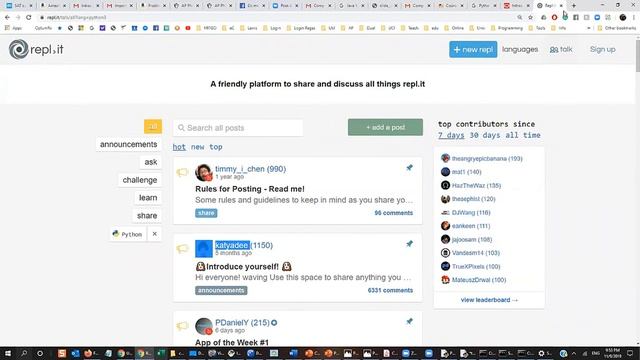Open the 96 comments link
This screenshot has width=640, height=360.
click(393, 213)
